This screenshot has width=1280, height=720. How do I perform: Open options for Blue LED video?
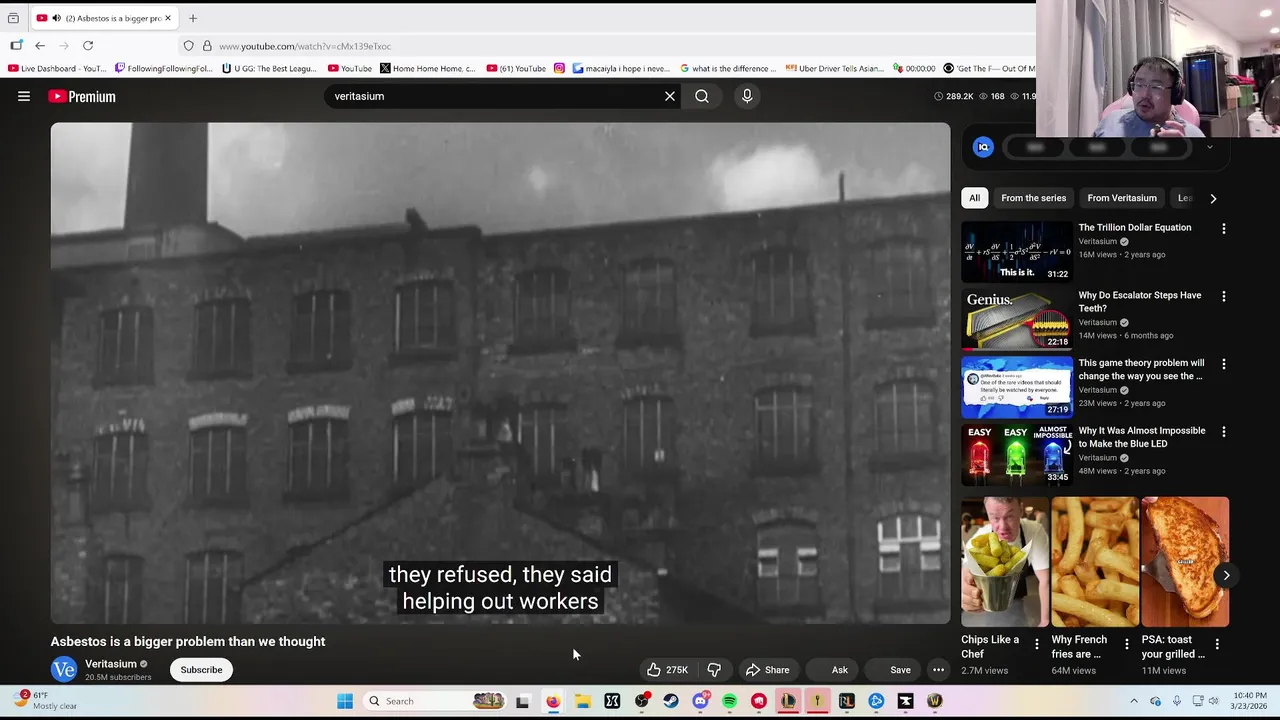click(1223, 433)
